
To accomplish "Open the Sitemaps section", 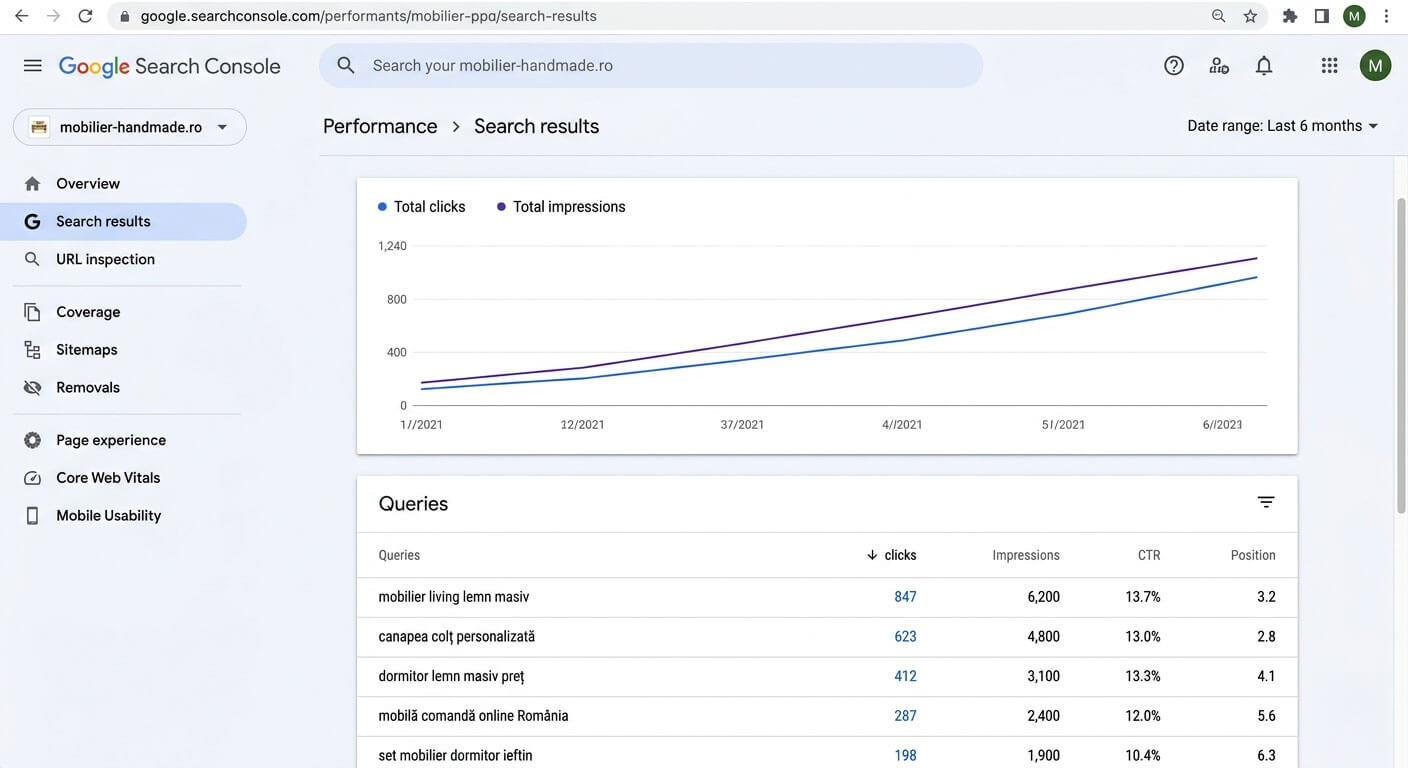I will tap(123, 350).
